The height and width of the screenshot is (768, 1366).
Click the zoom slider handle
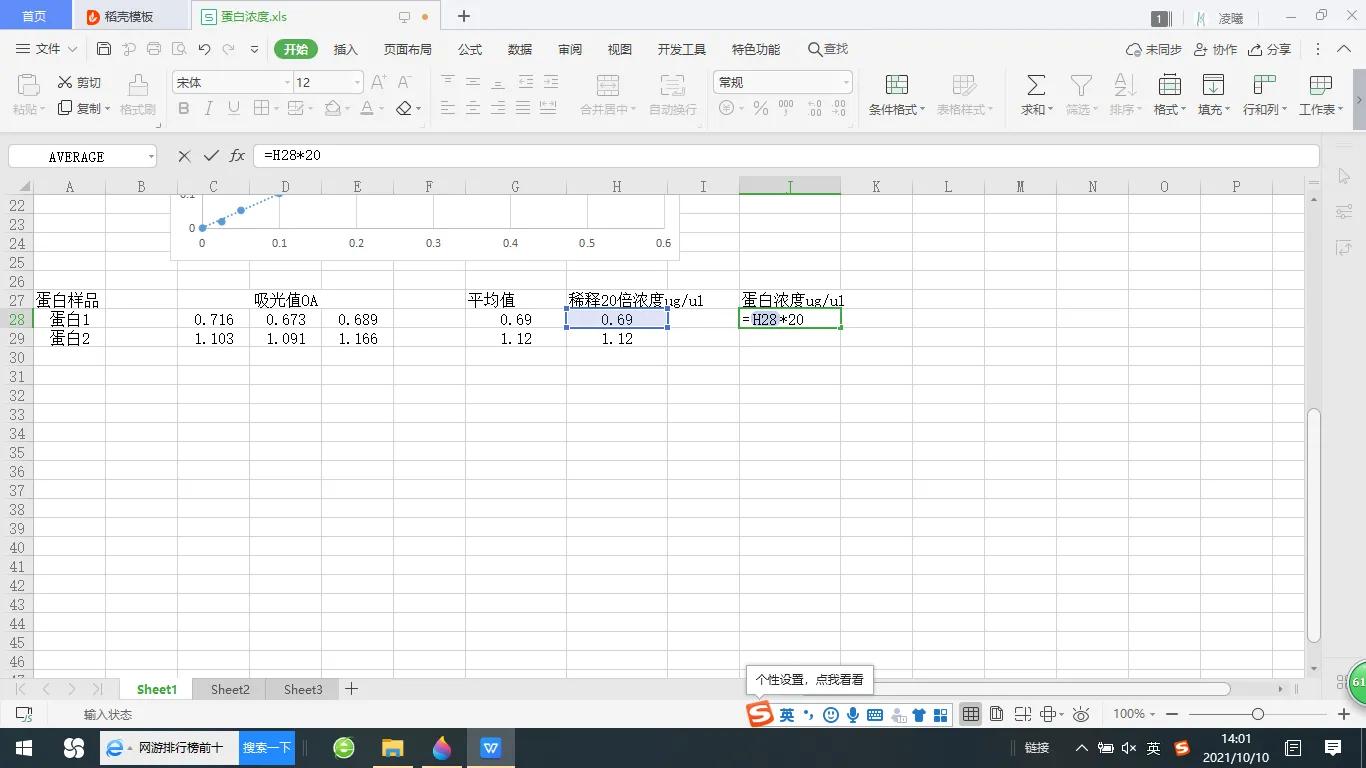coord(1257,714)
